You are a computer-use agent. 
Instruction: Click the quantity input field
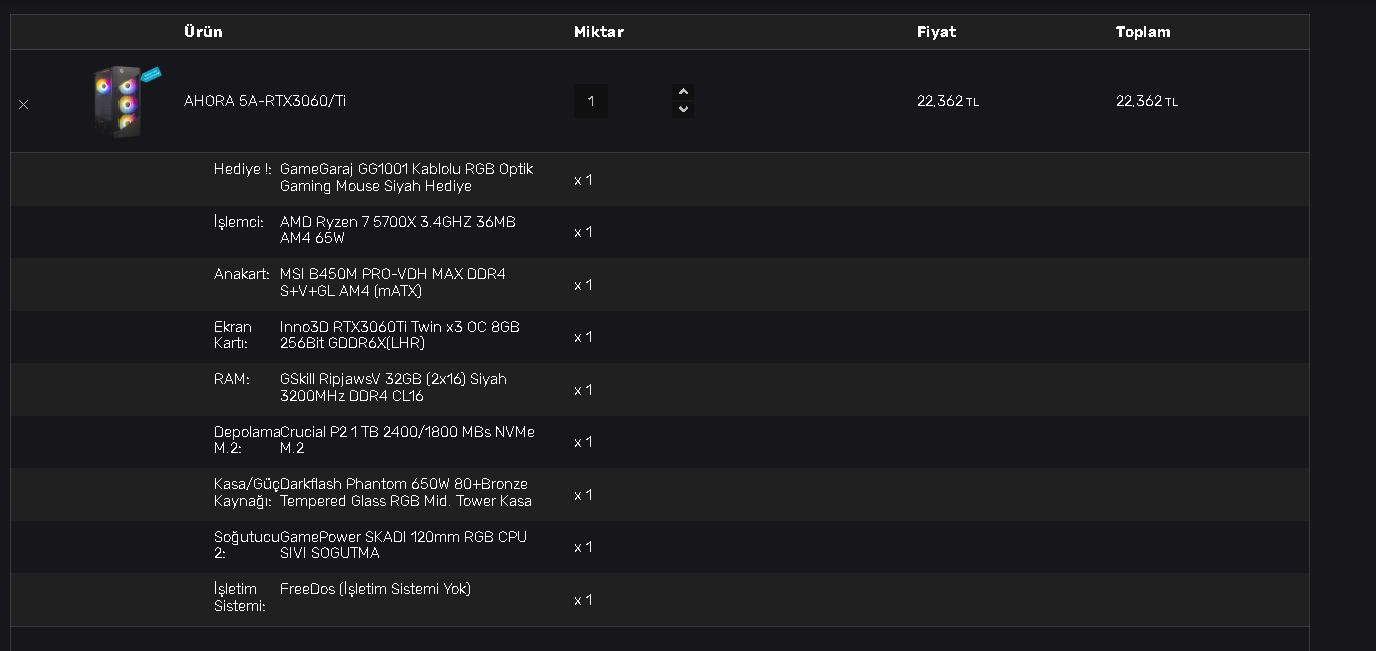(591, 101)
